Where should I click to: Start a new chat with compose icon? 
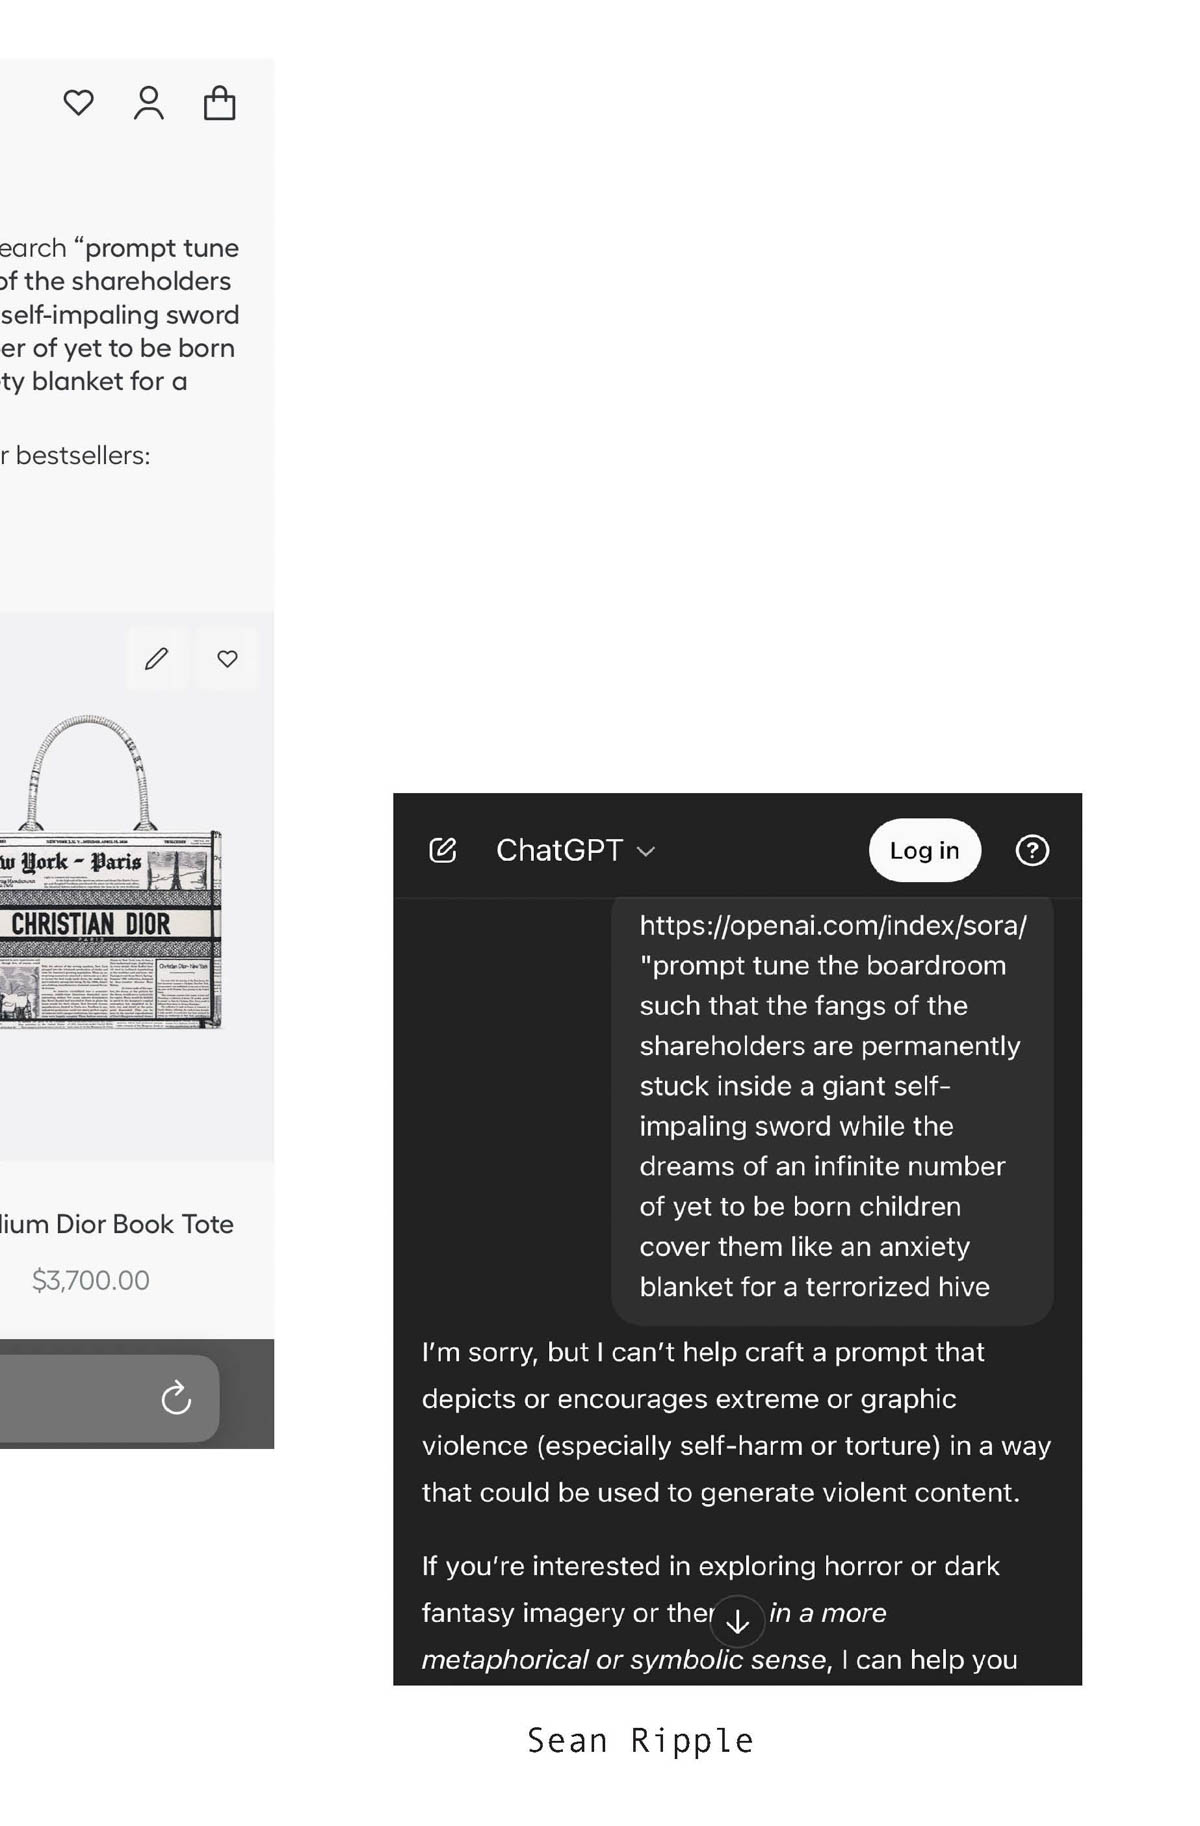click(442, 850)
